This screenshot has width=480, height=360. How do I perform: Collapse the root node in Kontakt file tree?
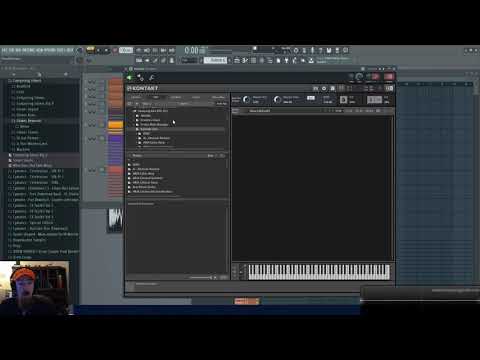[135, 111]
